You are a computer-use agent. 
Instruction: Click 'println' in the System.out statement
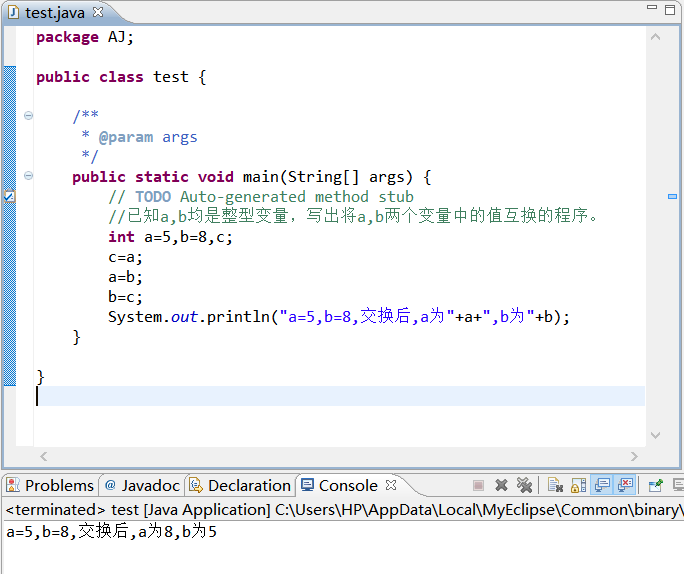[238, 317]
